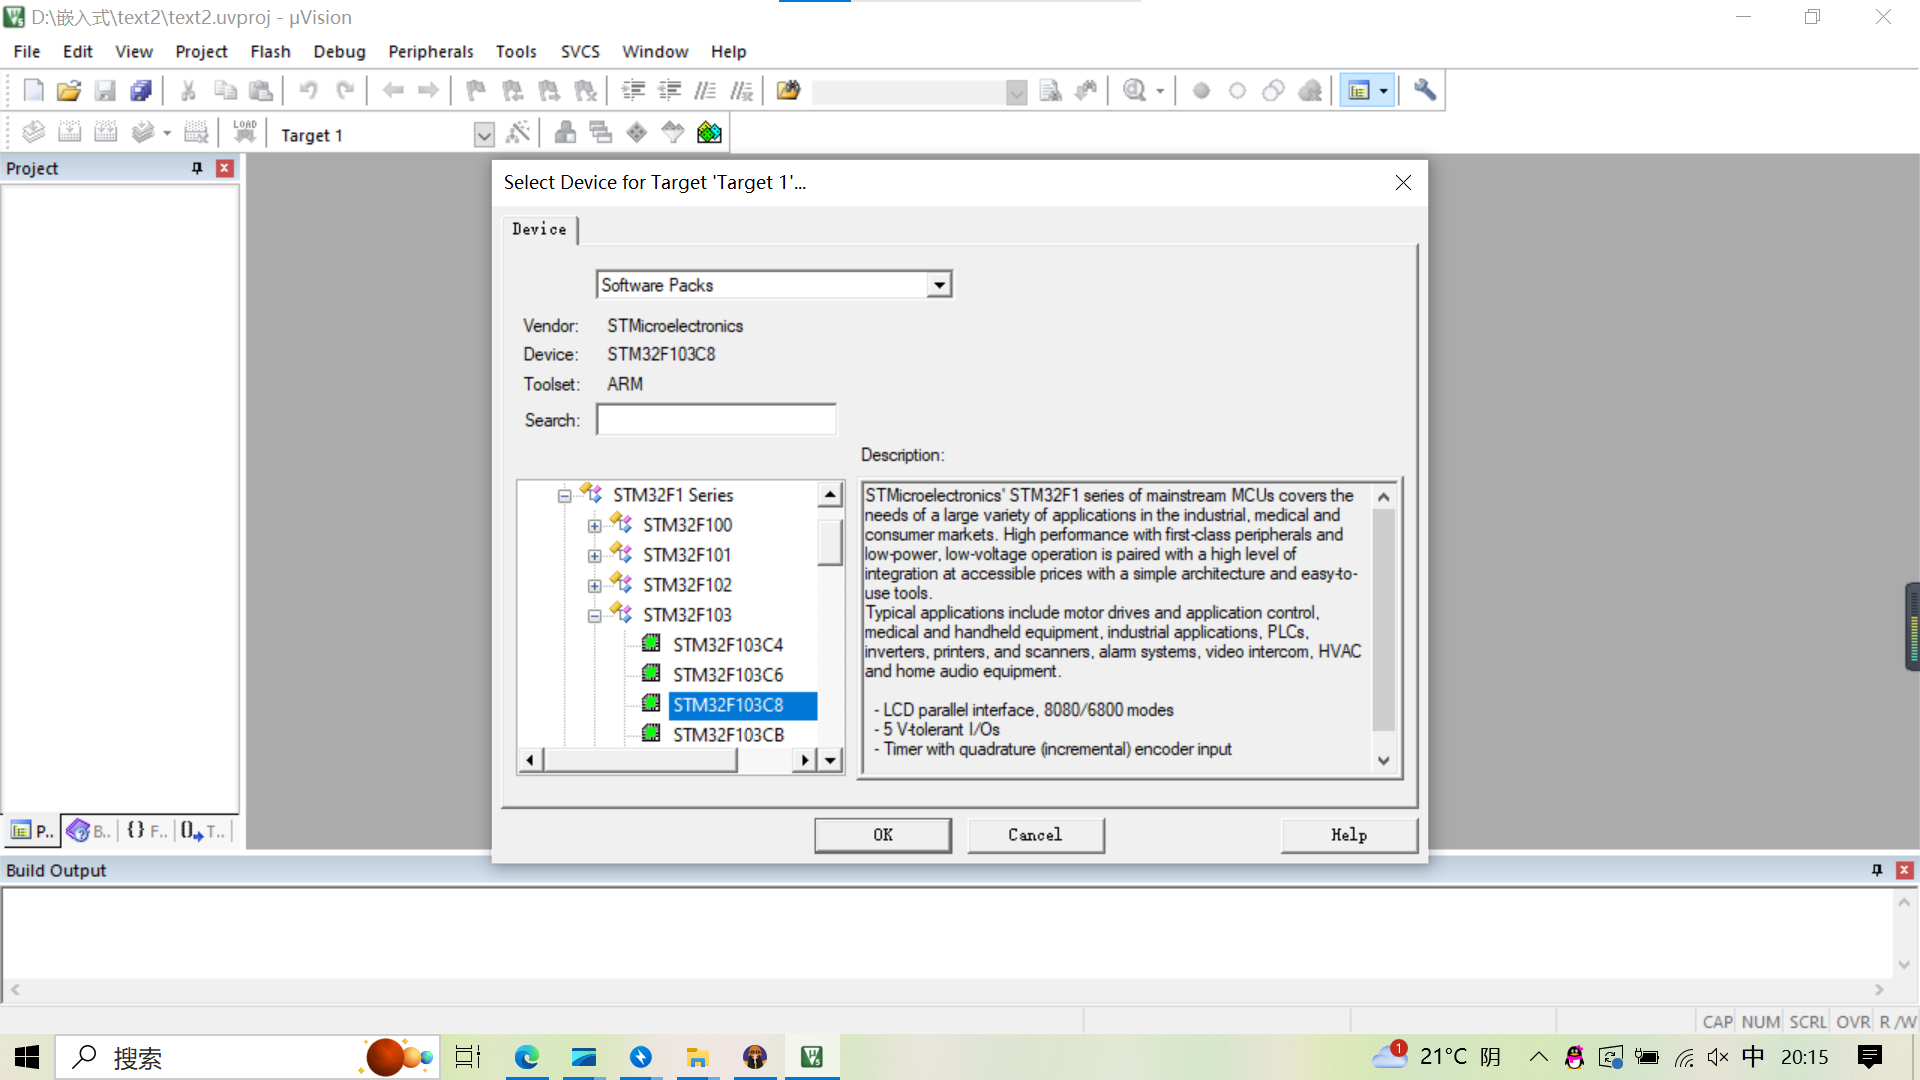Switch to the Functions tab in Project panel

pyautogui.click(x=146, y=831)
